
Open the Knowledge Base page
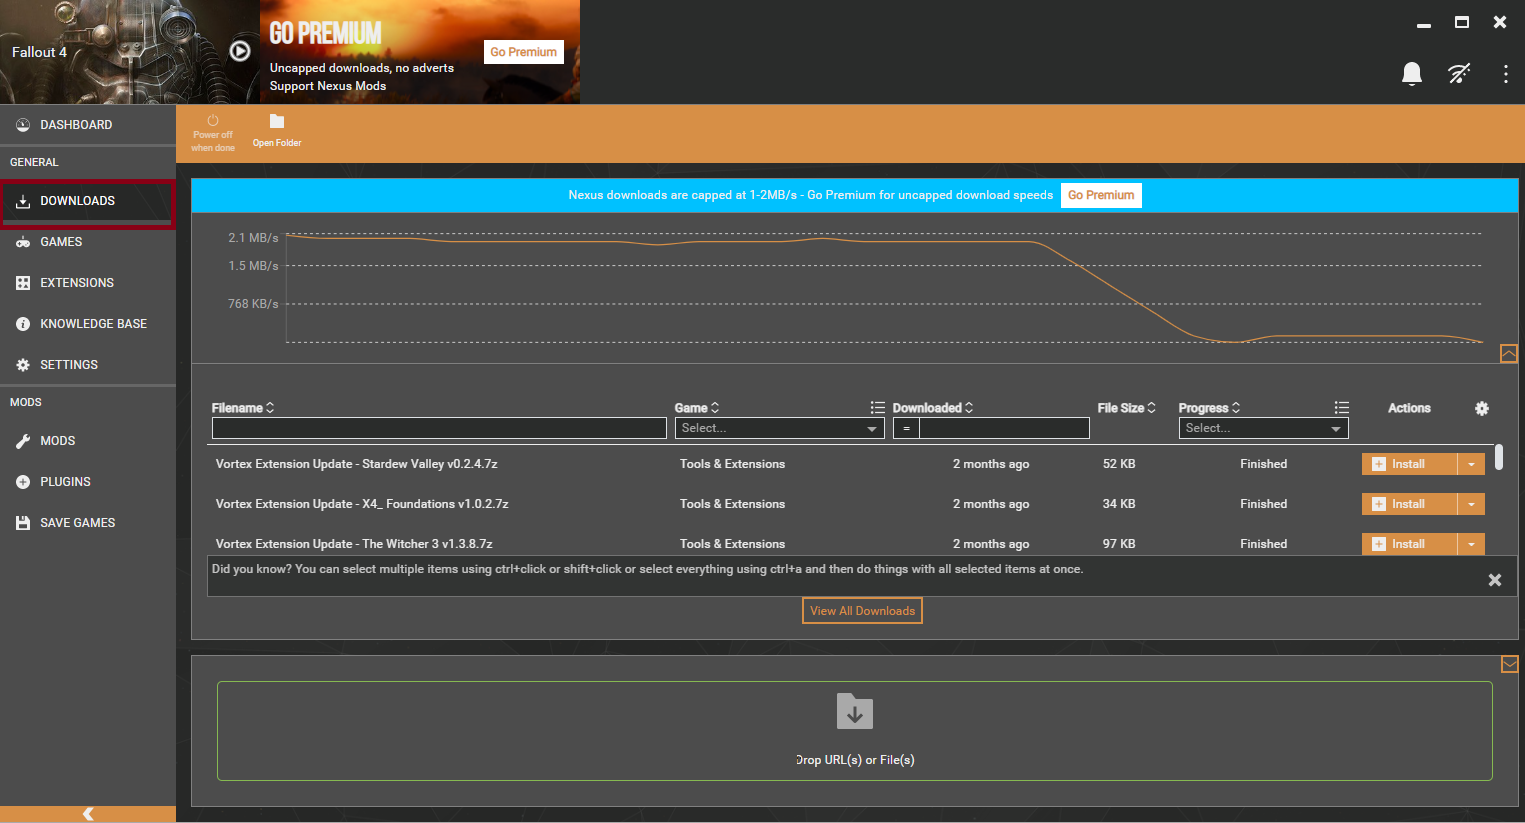tap(88, 324)
